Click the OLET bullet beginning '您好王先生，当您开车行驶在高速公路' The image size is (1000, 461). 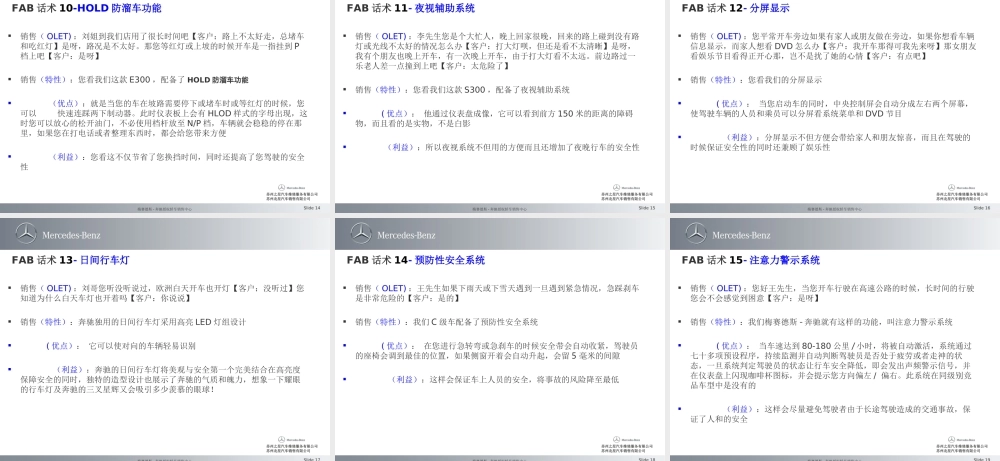point(832,293)
